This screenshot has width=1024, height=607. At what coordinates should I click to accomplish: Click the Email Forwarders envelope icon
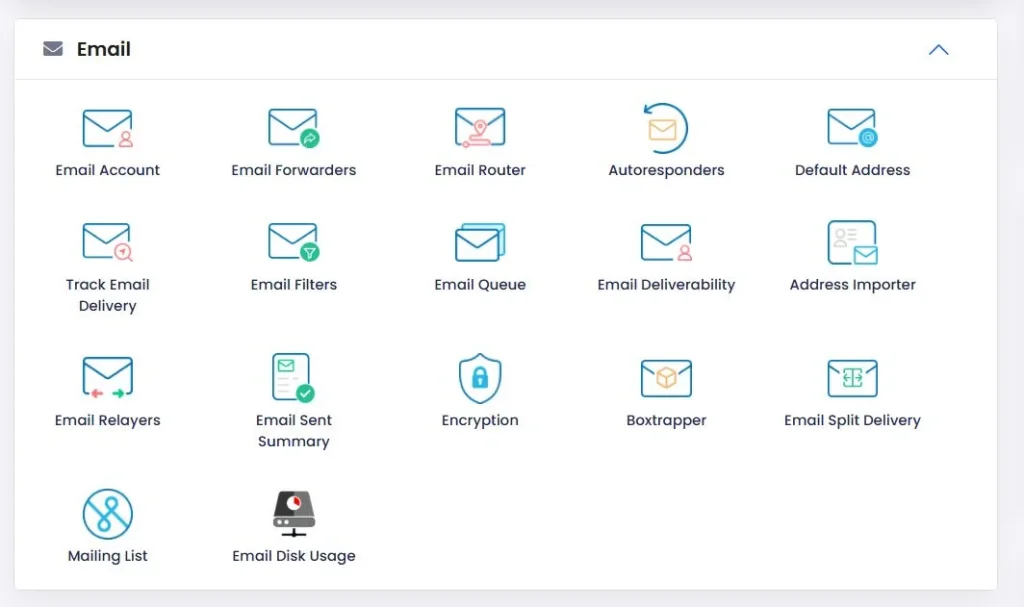click(293, 129)
